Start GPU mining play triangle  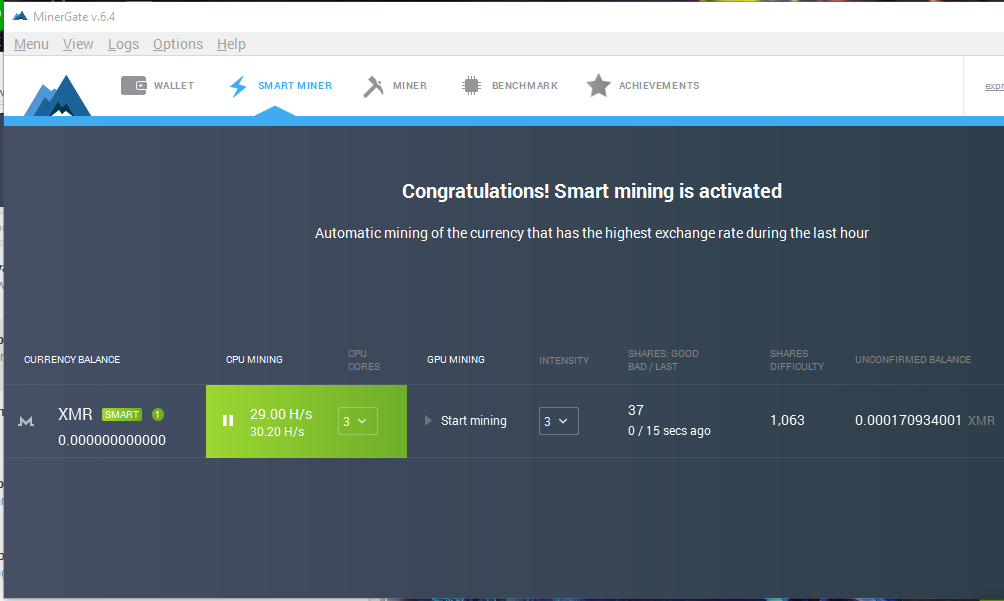pyautogui.click(x=430, y=421)
